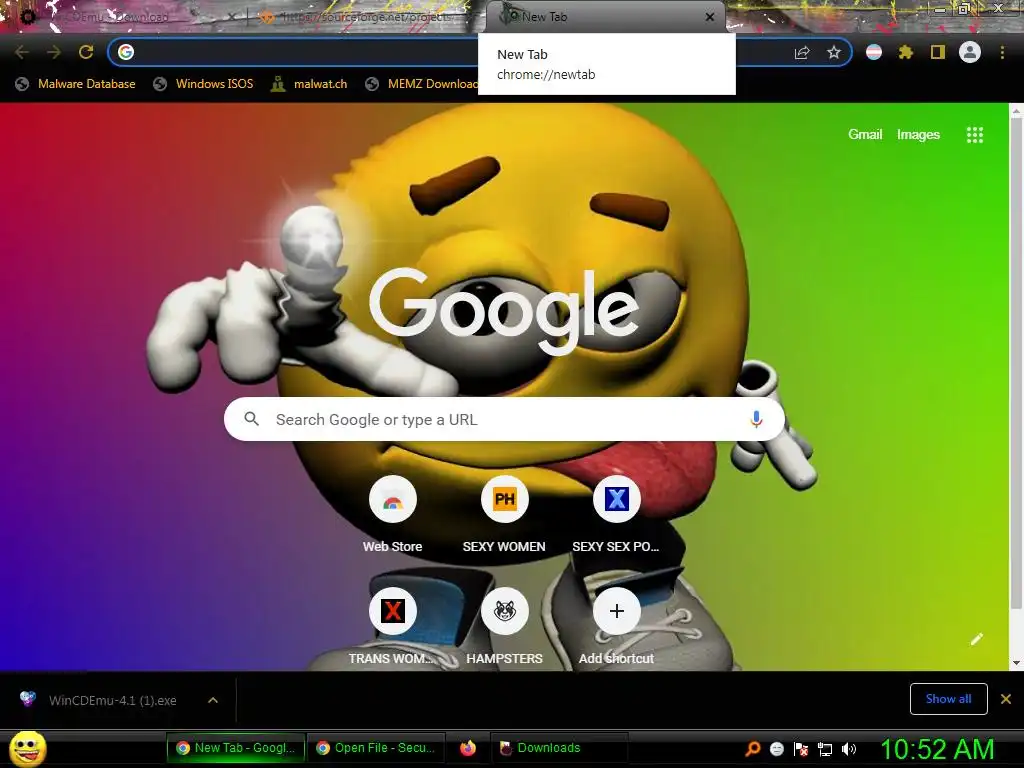Screen dimensions: 1024x768
Task: Launch the Firefox taskbar icon
Action: tap(468, 748)
